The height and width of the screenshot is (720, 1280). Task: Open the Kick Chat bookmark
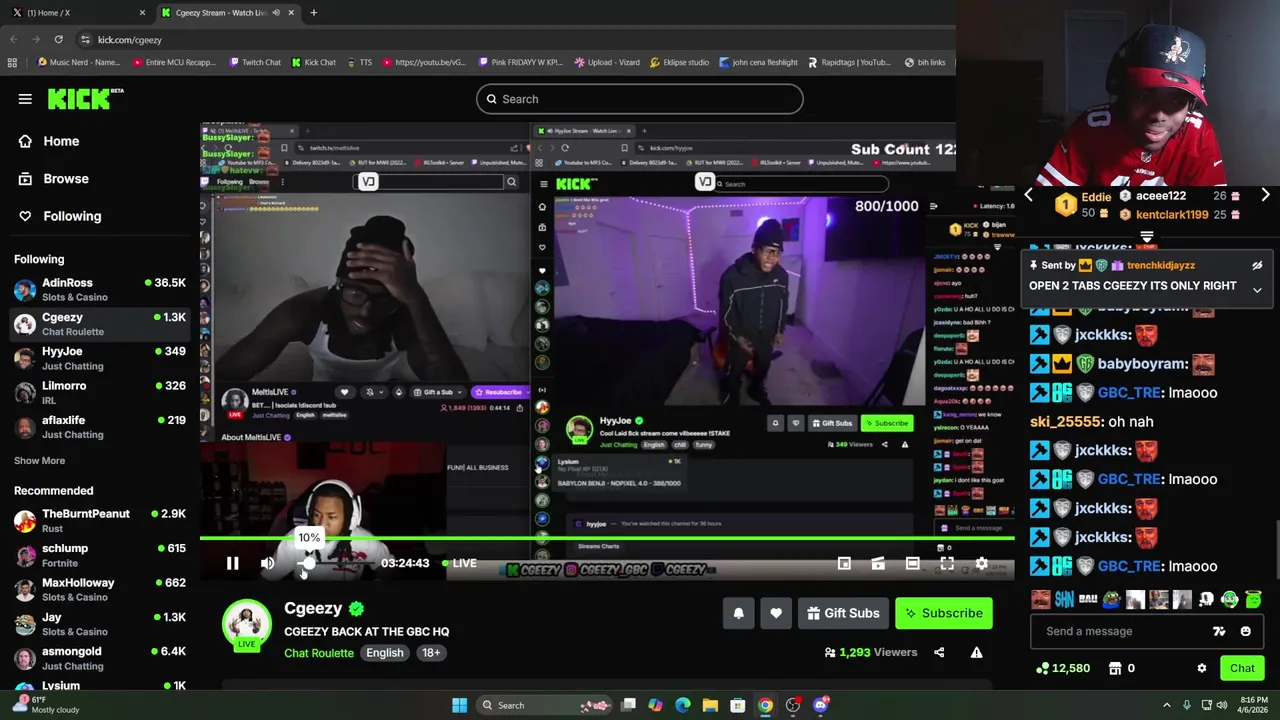point(313,62)
